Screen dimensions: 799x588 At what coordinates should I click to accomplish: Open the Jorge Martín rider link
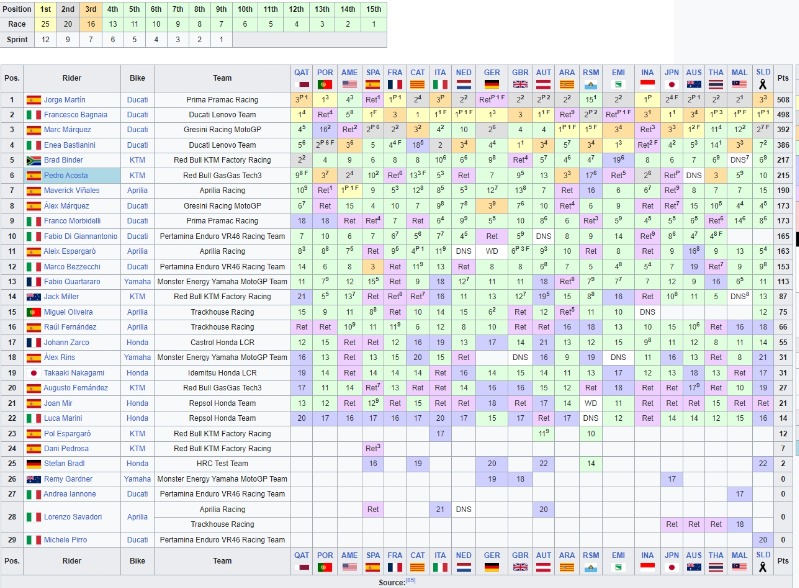coord(65,100)
